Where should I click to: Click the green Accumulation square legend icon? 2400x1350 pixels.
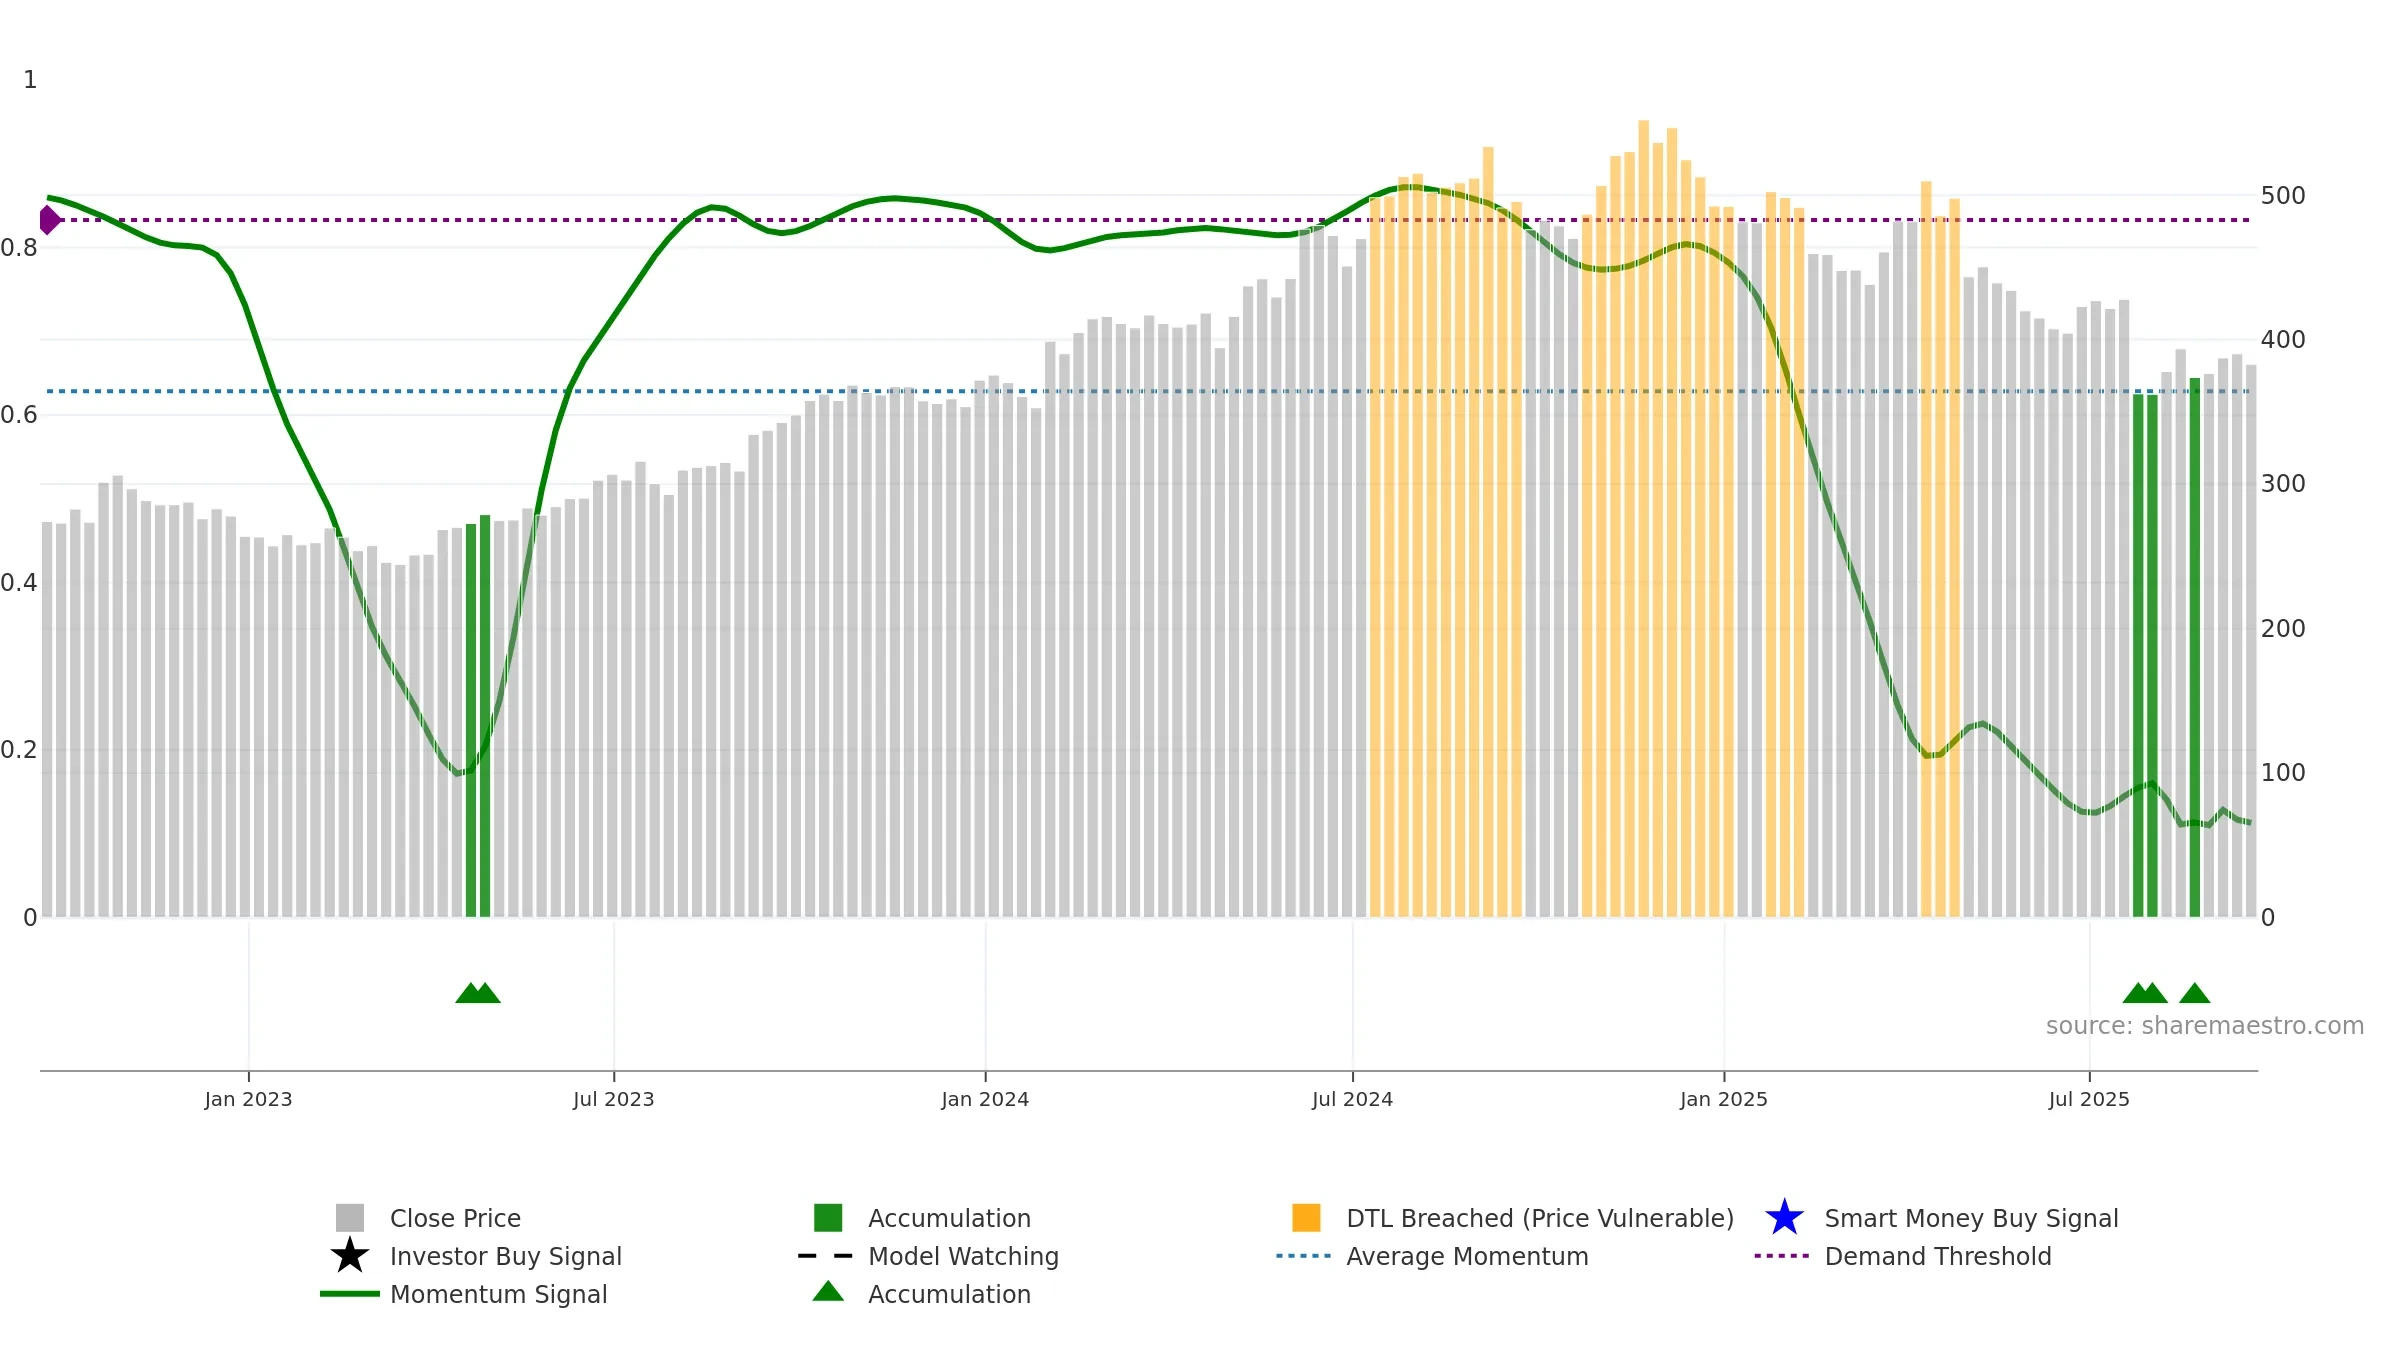coord(828,1218)
